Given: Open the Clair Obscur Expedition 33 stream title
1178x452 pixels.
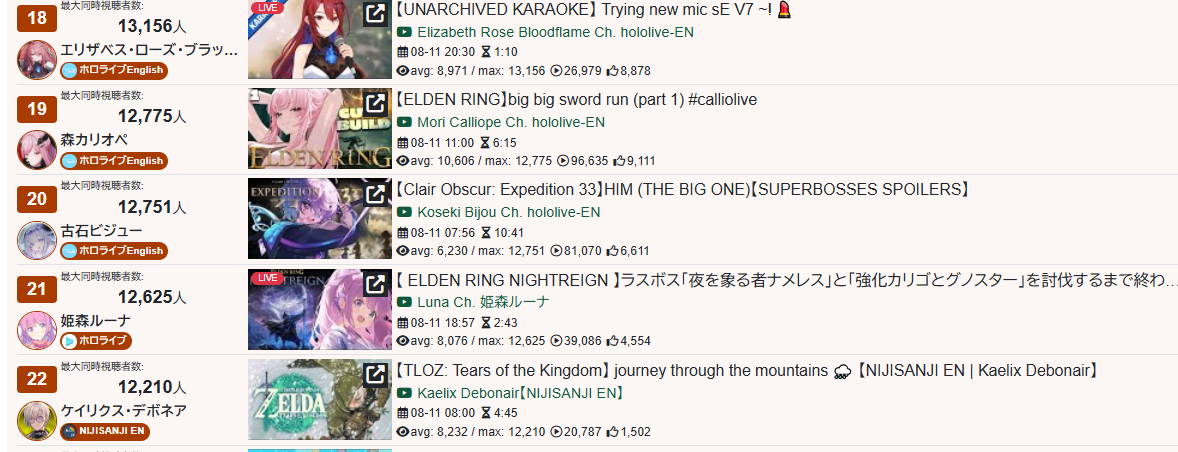Looking at the screenshot, I should [x=682, y=190].
